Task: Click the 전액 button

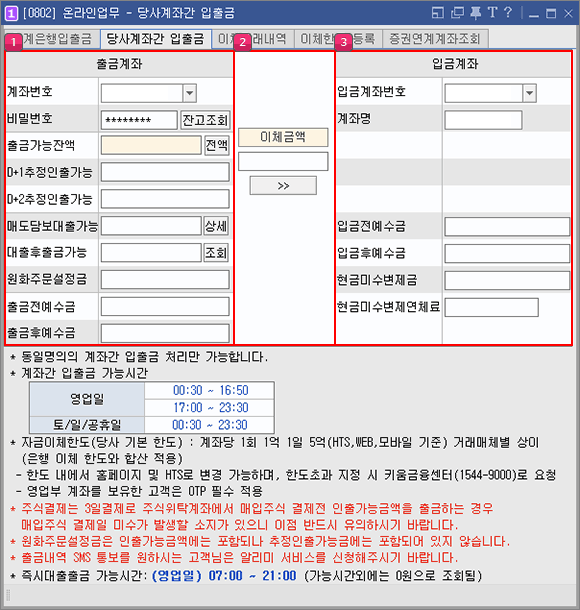Action: (217, 145)
